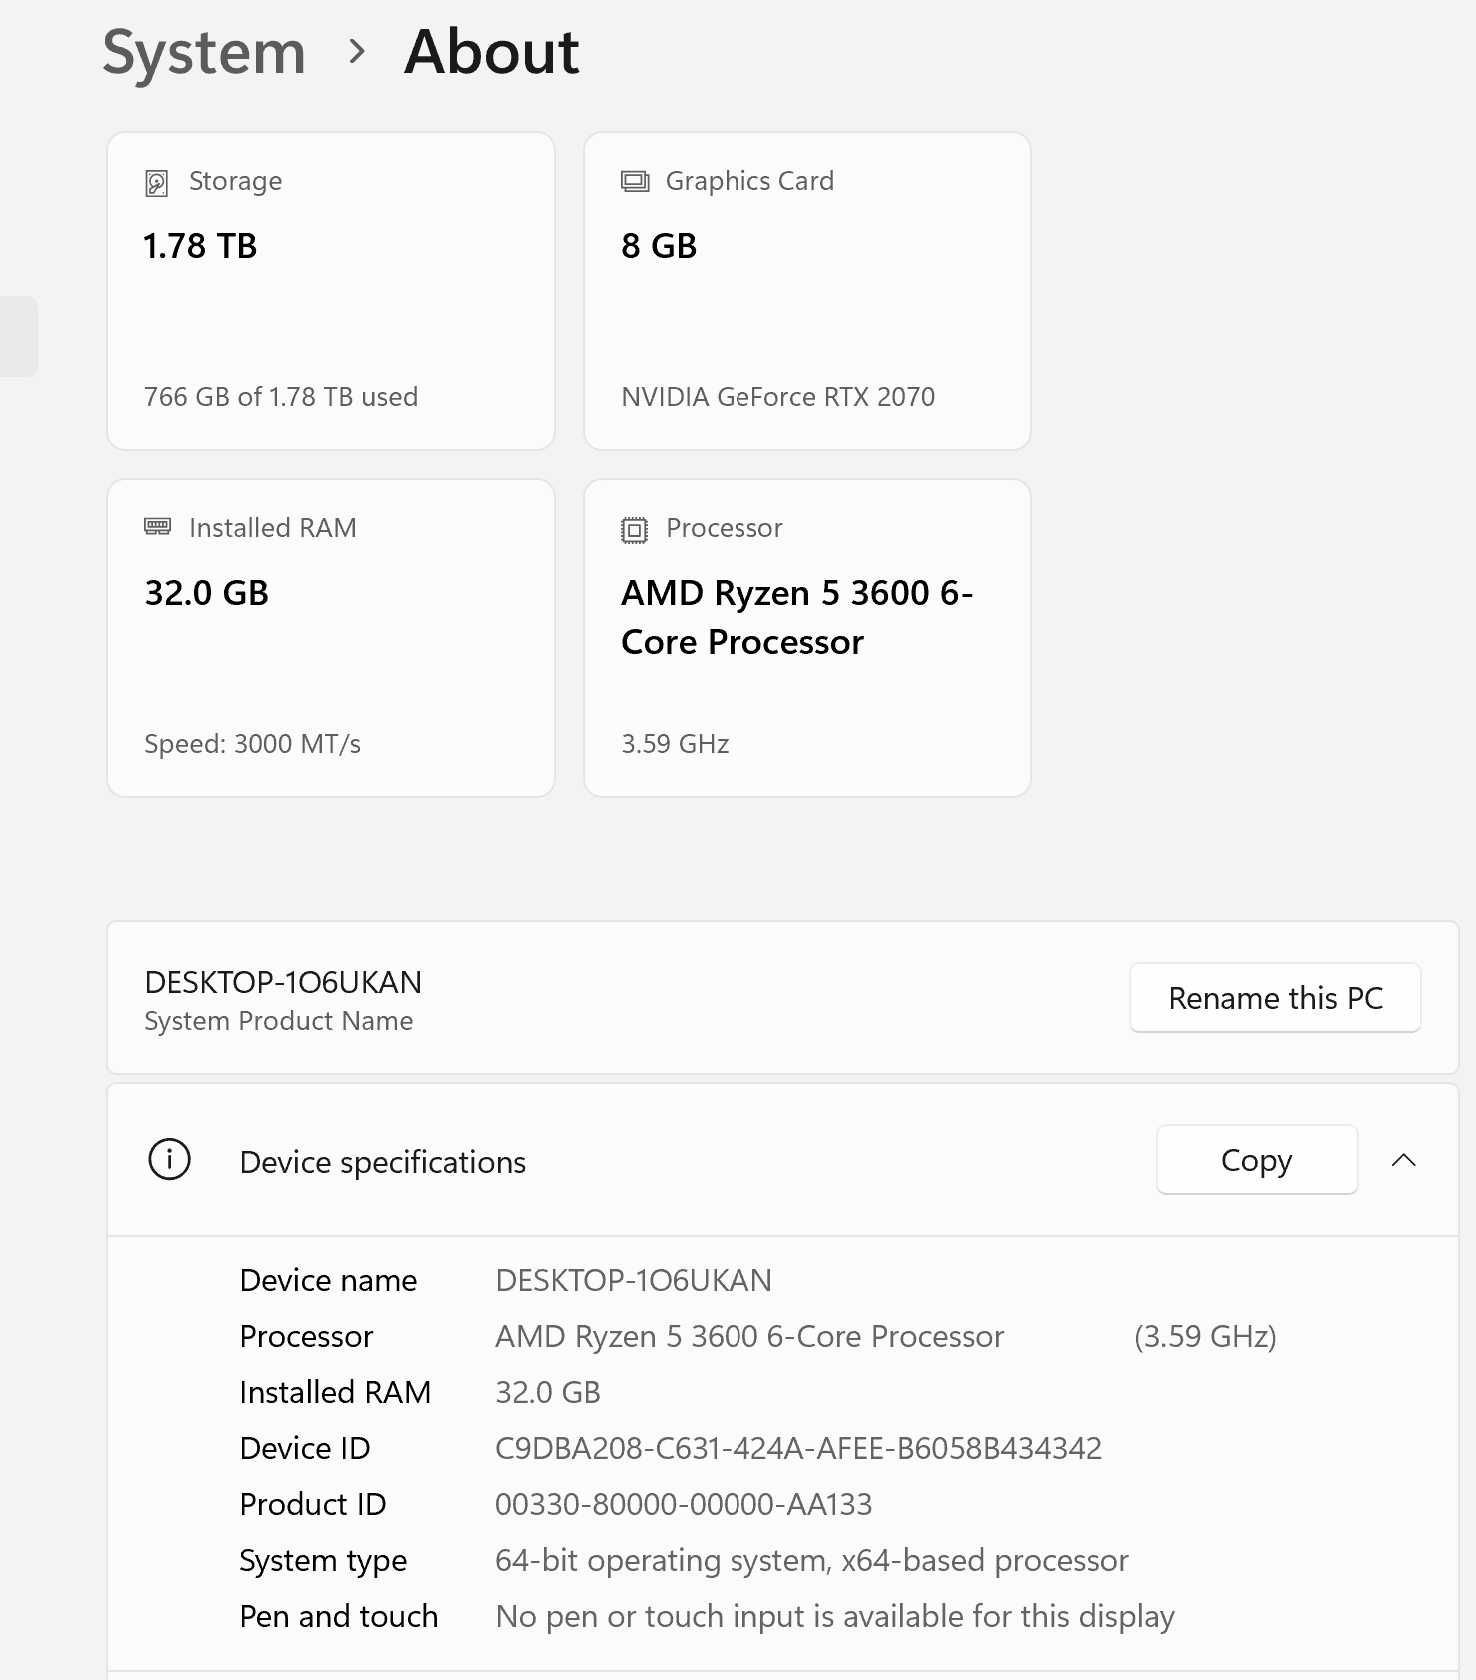Click the Storage drive icon
The width and height of the screenshot is (1476, 1680).
(157, 182)
